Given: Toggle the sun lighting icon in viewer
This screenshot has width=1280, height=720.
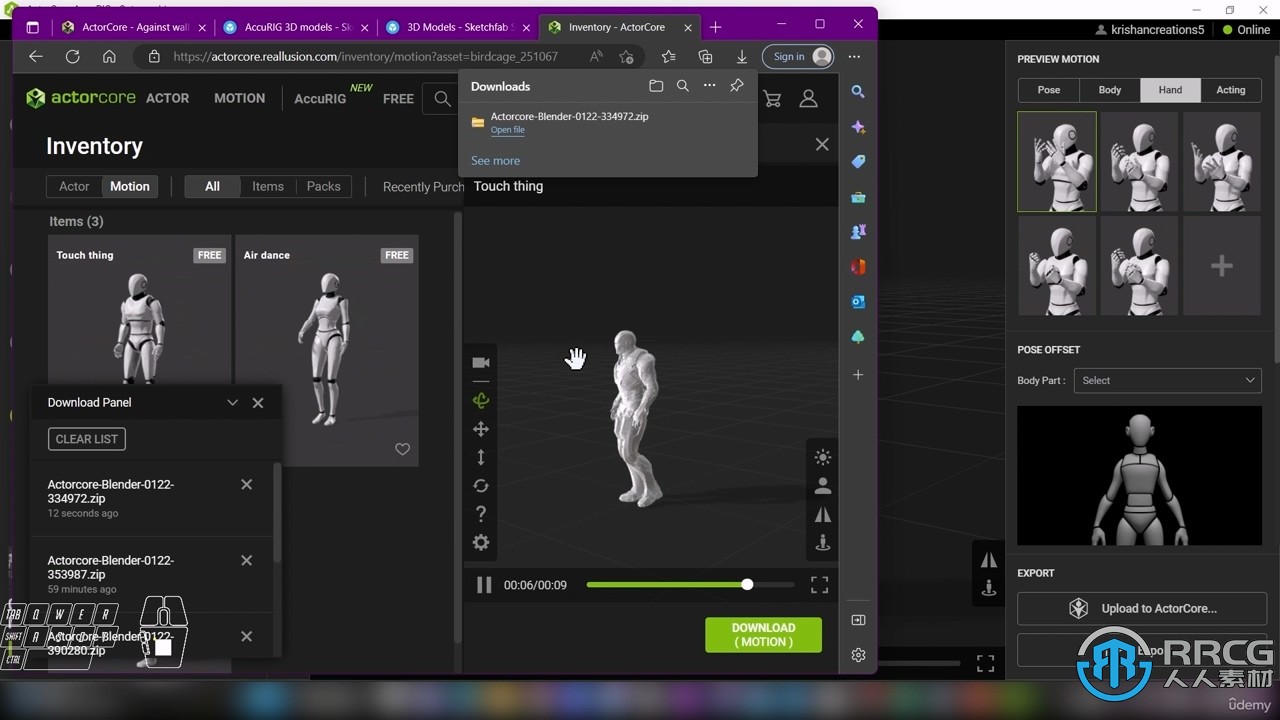Looking at the screenshot, I should pos(823,457).
